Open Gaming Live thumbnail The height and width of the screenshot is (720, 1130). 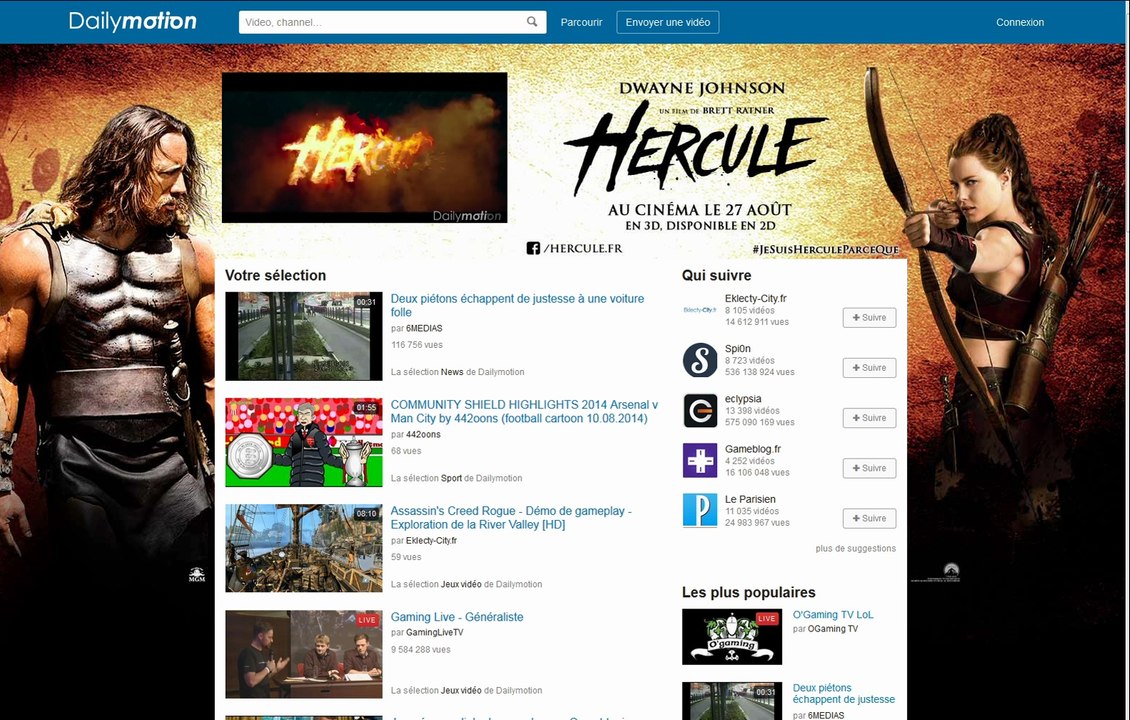coord(303,654)
